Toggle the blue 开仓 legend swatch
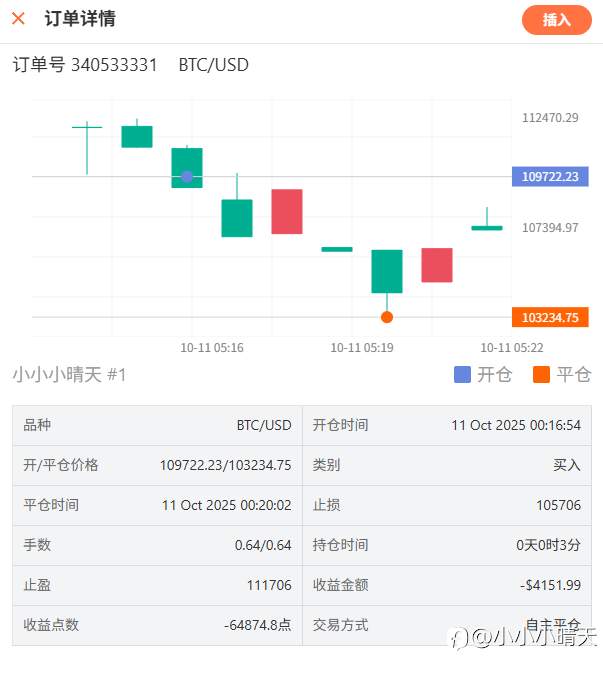This screenshot has height=676, width=603. pos(462,375)
